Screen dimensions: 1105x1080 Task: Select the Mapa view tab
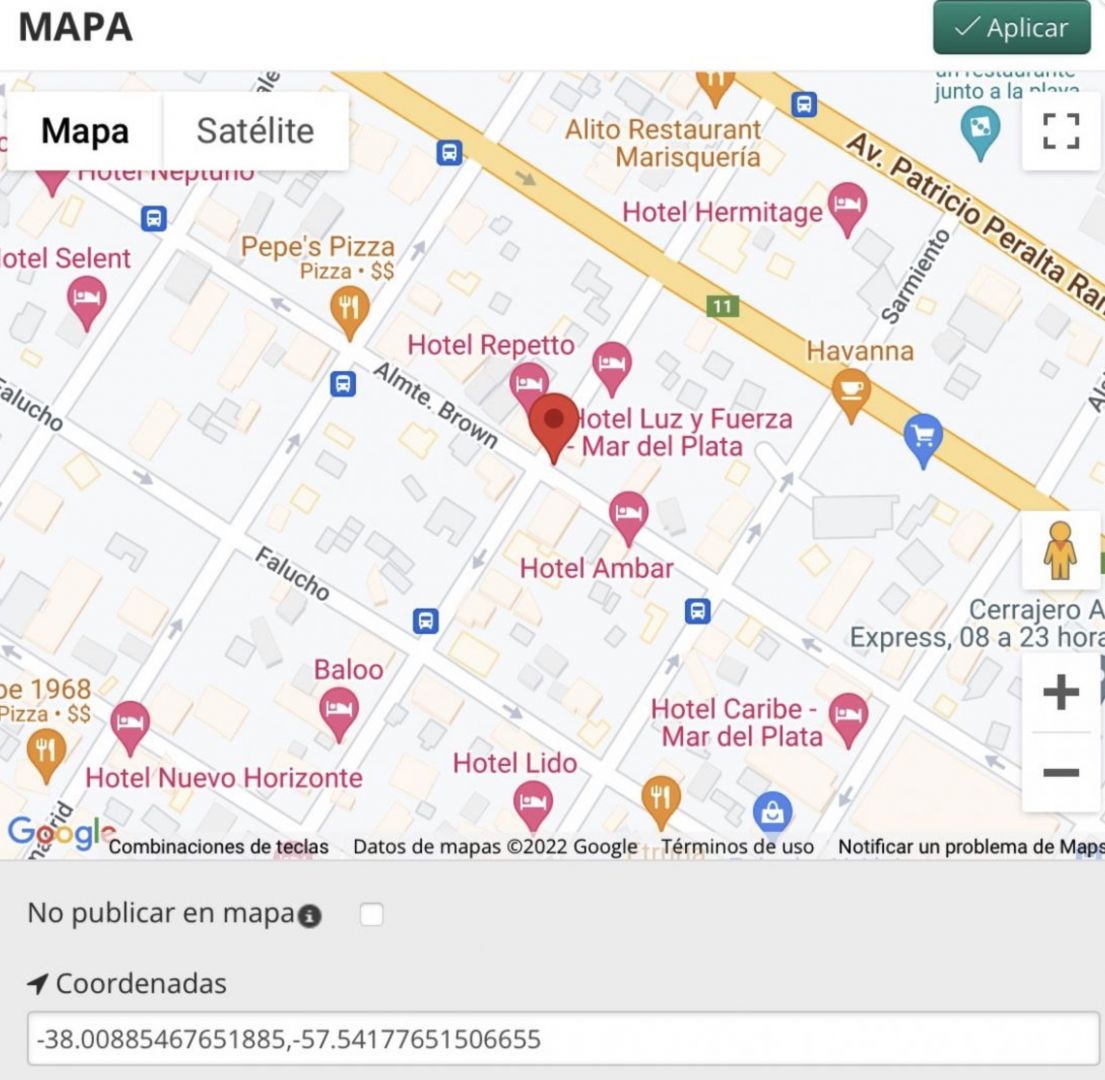pyautogui.click(x=85, y=131)
